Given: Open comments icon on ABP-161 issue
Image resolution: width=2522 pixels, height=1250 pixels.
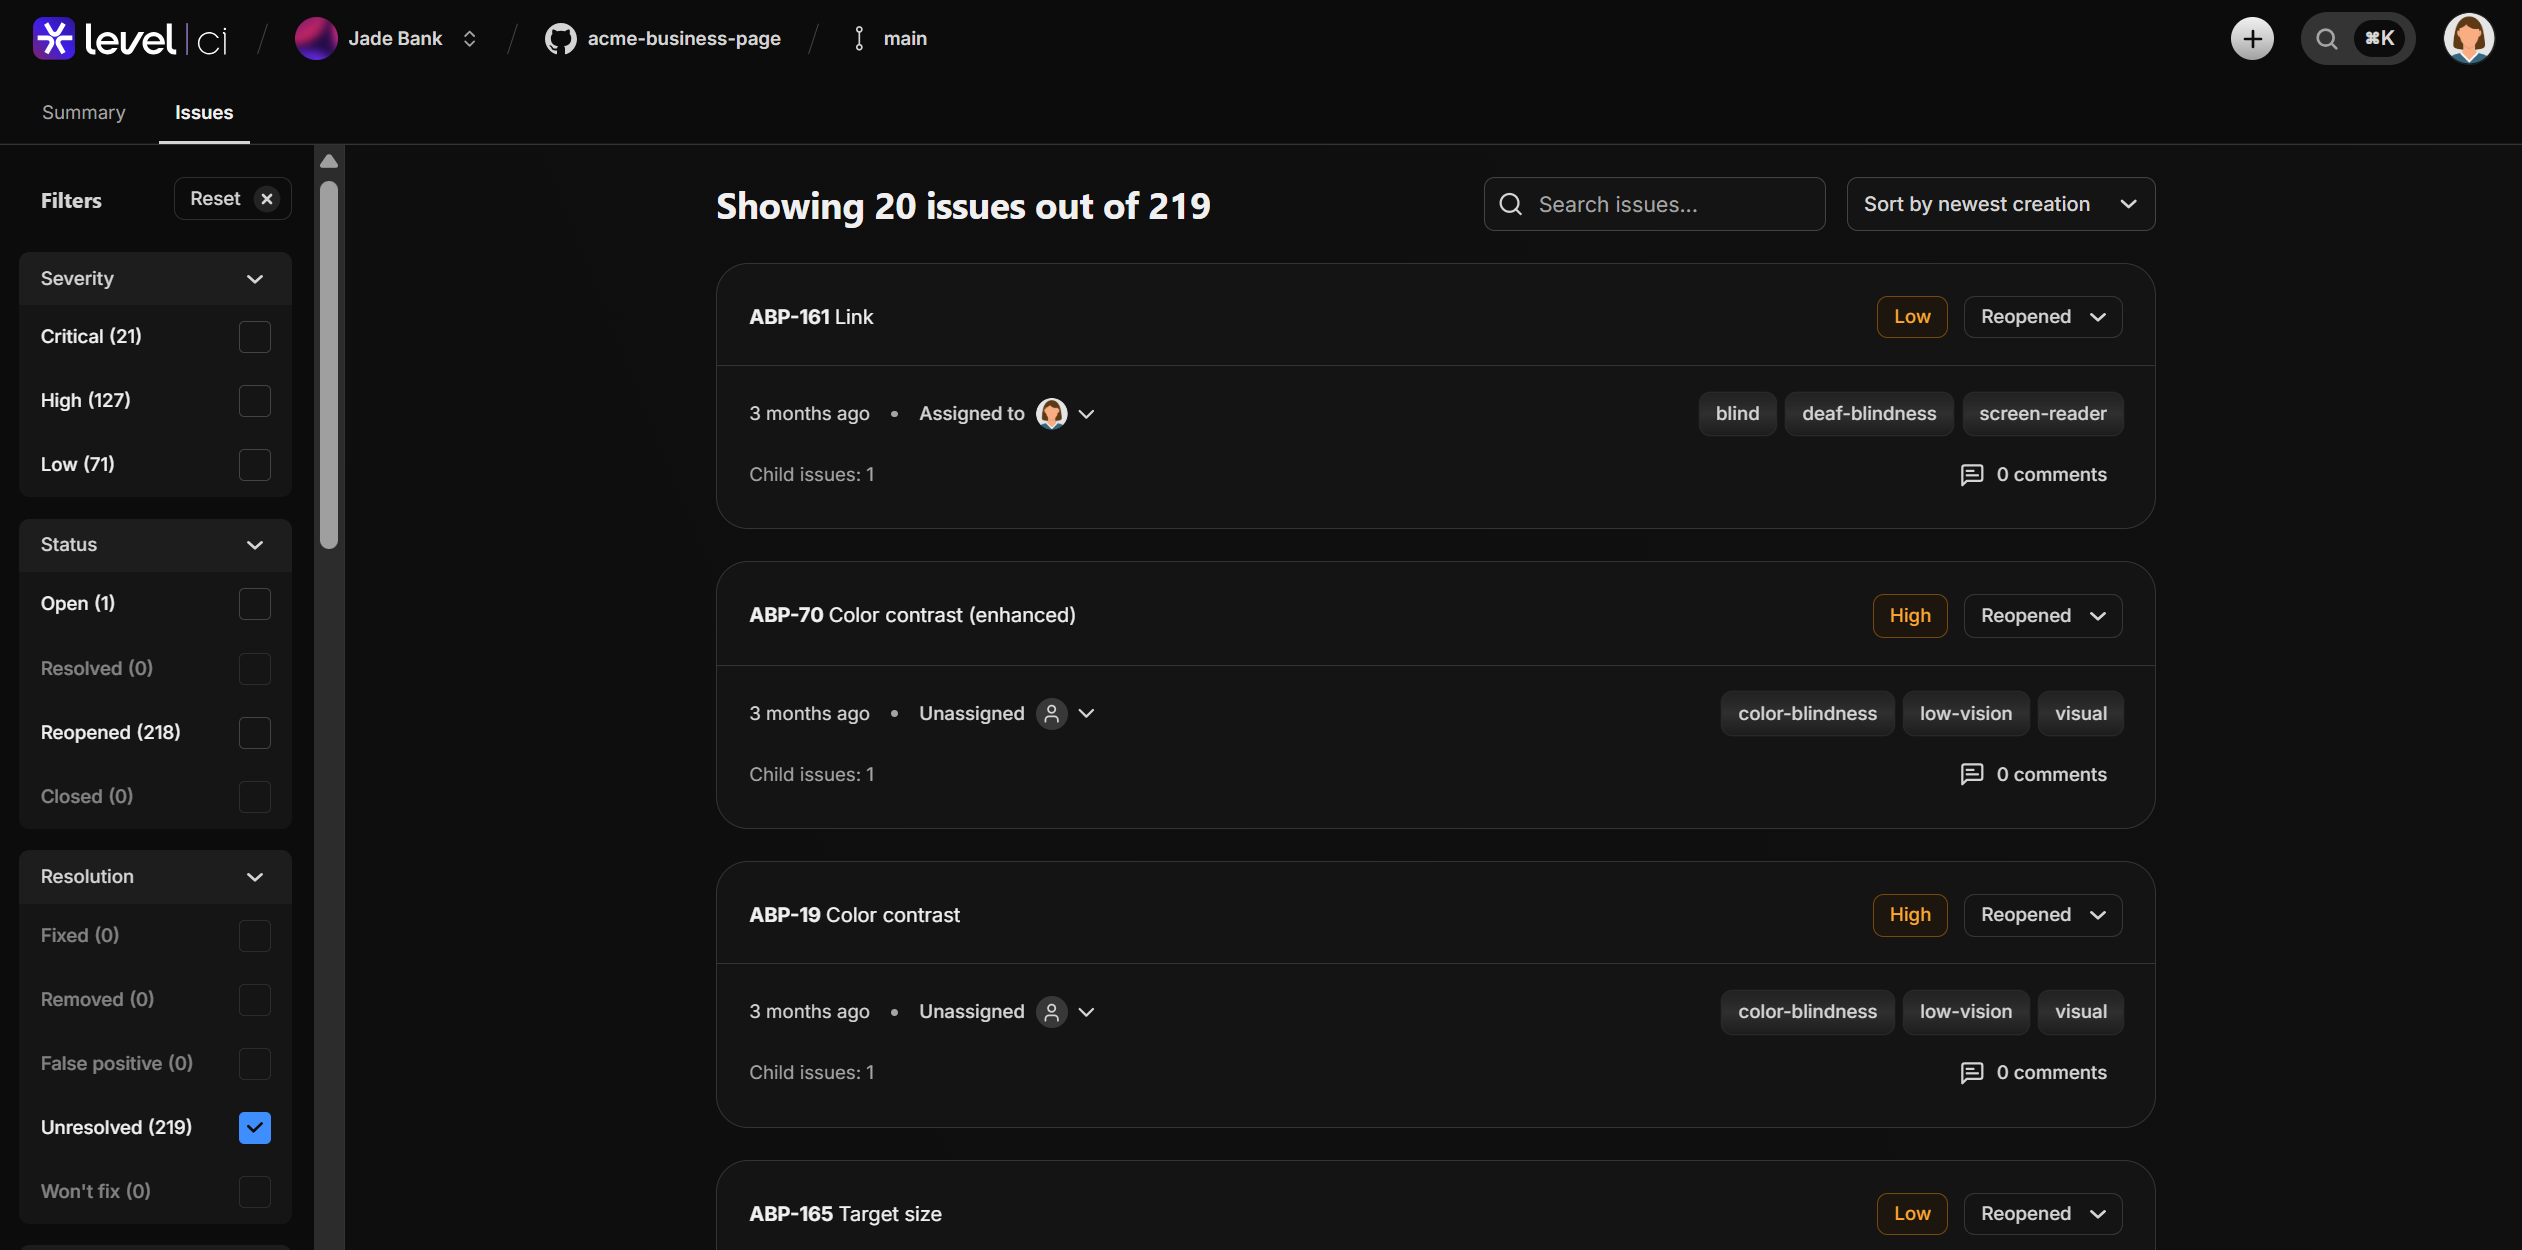Looking at the screenshot, I should pos(1971,475).
